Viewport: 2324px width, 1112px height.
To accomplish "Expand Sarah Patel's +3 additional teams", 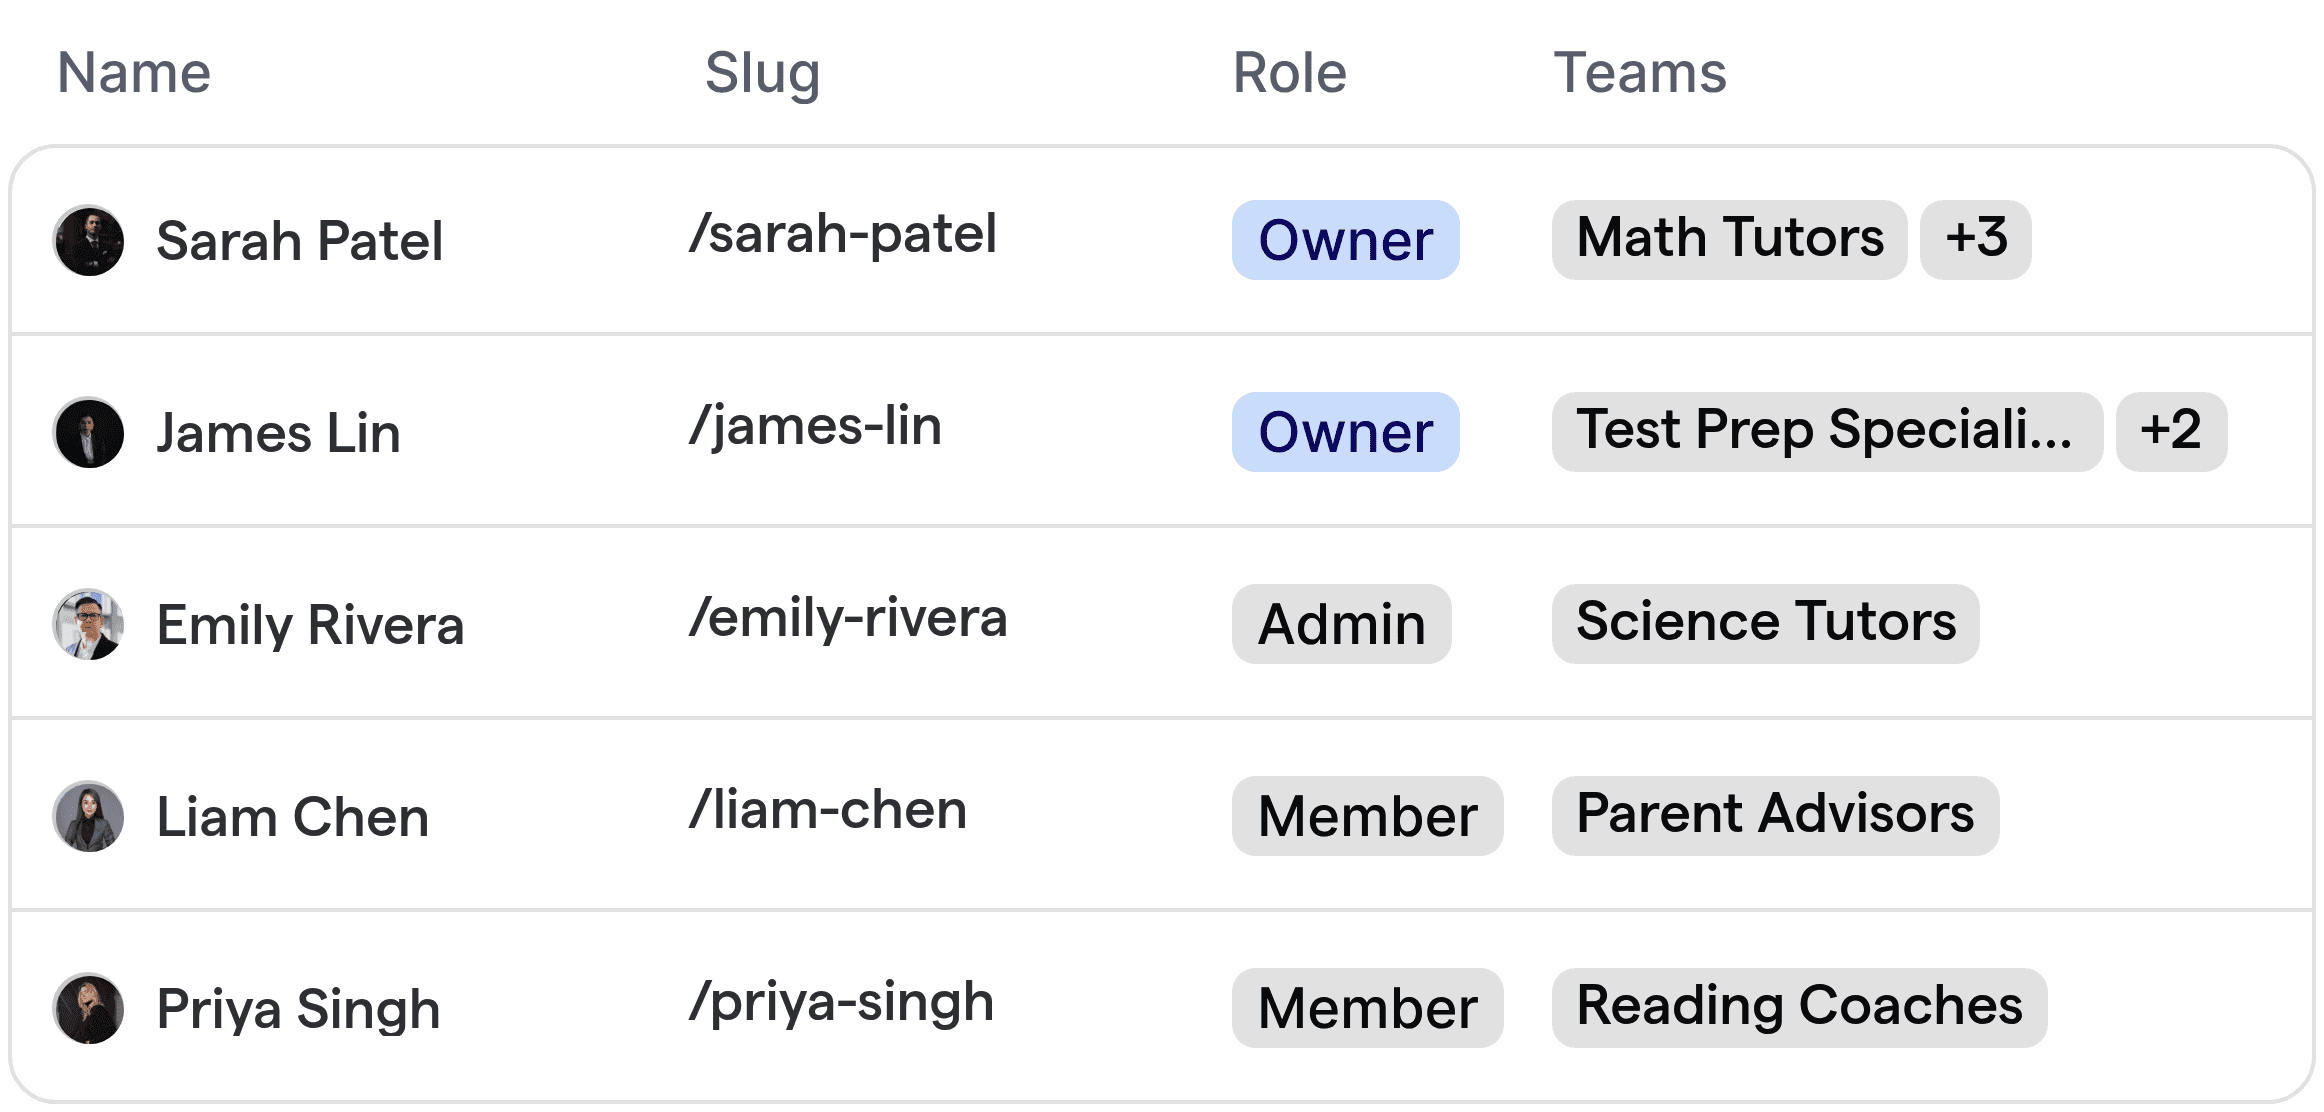I will 1975,240.
